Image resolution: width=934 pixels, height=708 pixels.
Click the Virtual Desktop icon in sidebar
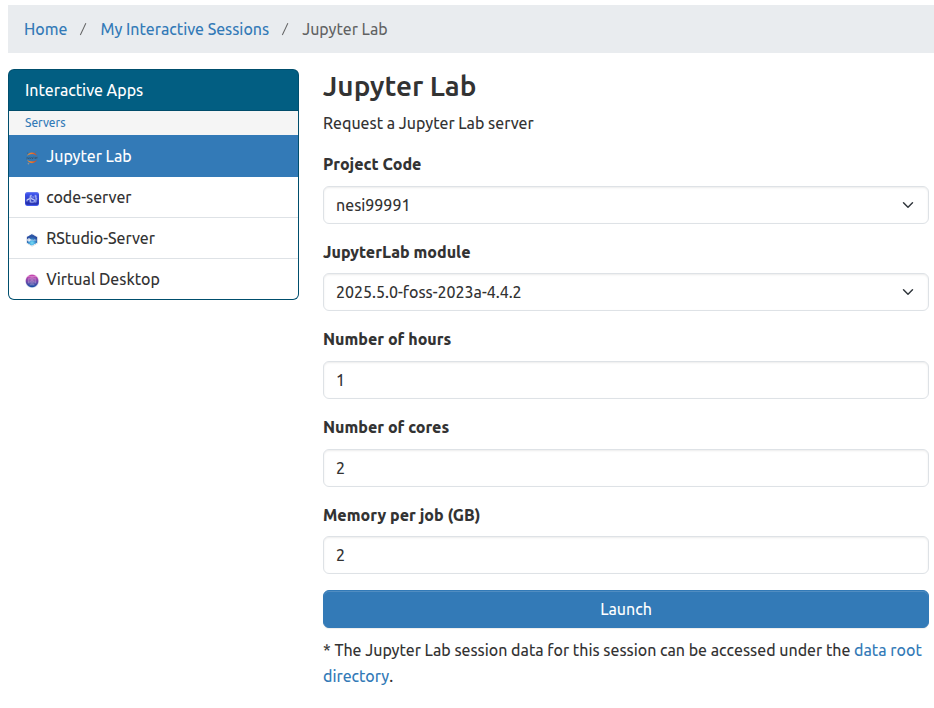tap(32, 280)
